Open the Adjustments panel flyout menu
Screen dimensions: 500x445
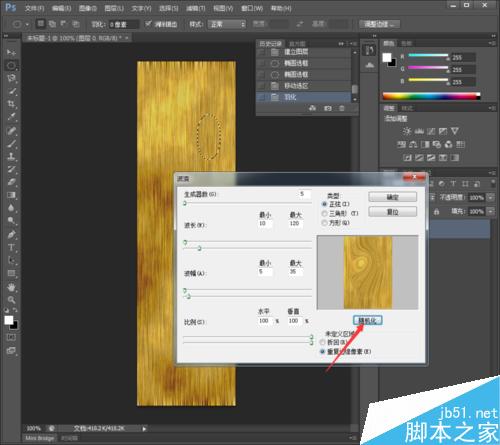[x=491, y=108]
